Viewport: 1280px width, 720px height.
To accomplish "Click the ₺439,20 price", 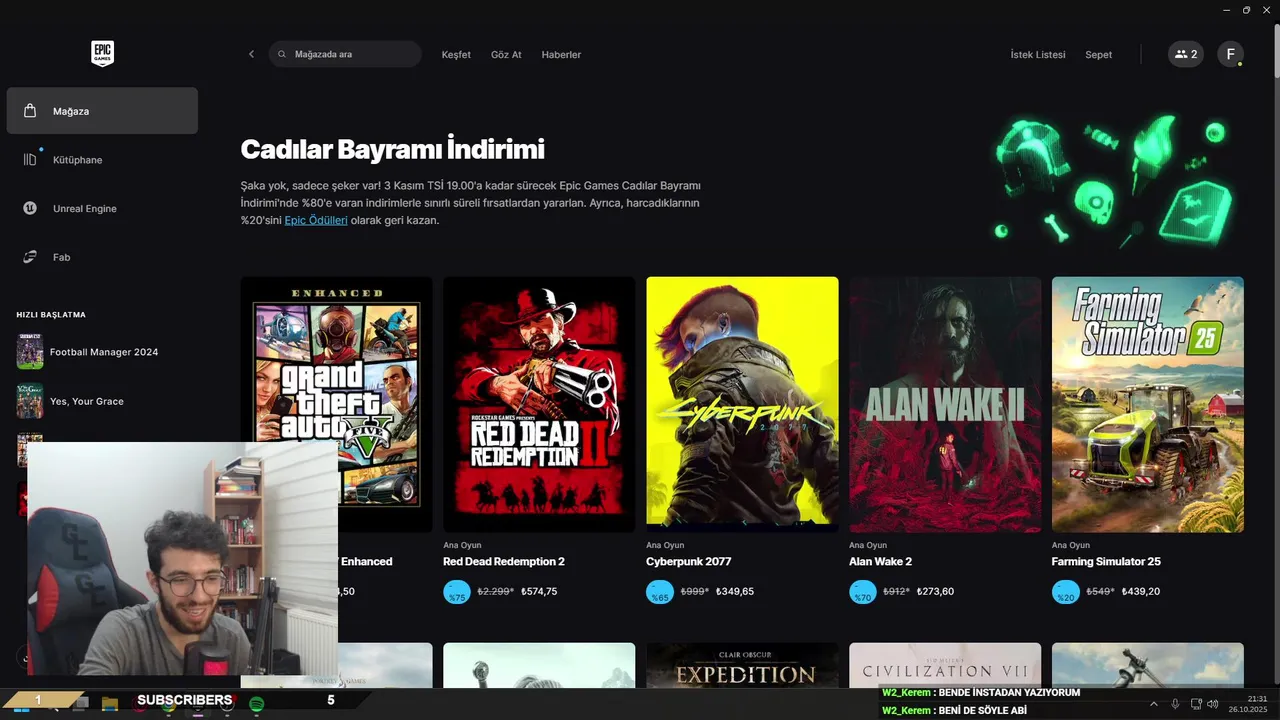I will click(1141, 592).
